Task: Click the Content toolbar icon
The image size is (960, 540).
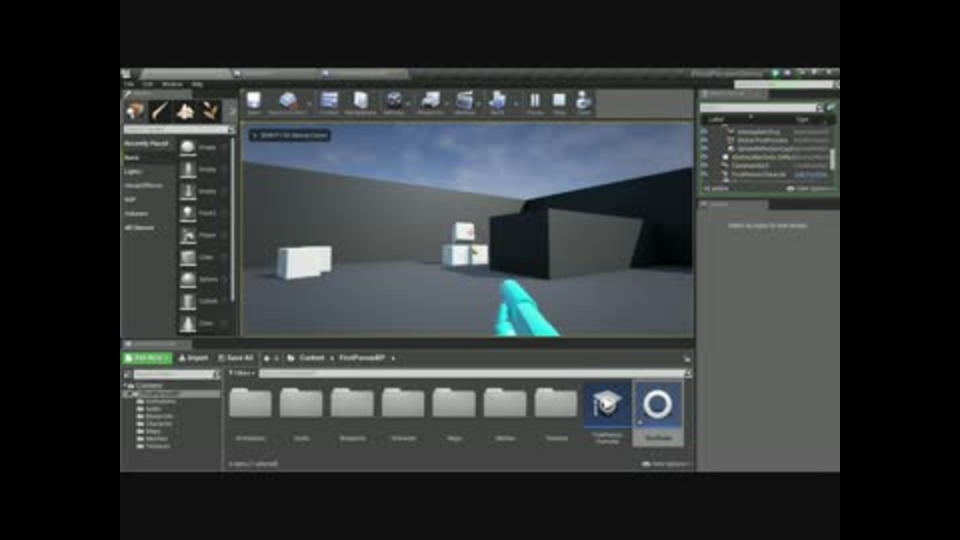Action: [x=329, y=100]
